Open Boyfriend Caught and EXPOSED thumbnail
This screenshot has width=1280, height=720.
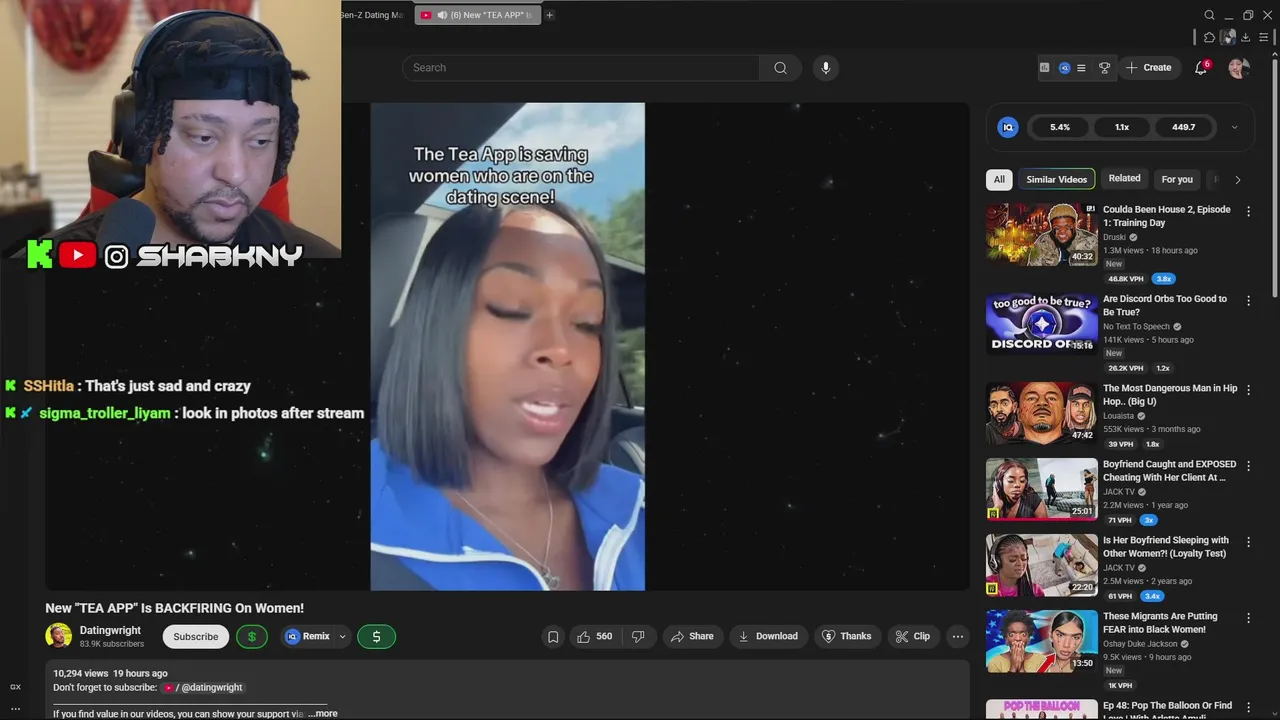coord(1042,489)
